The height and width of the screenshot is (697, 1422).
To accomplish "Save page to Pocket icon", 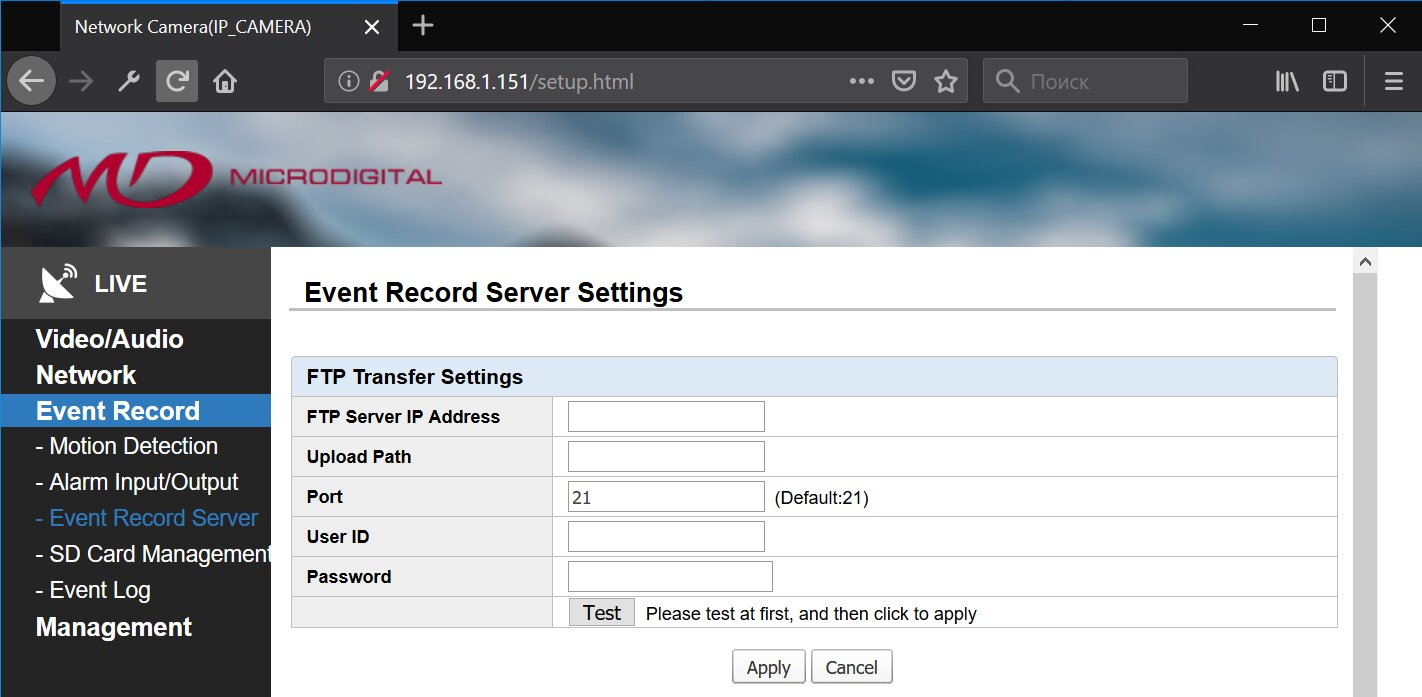I will [904, 82].
